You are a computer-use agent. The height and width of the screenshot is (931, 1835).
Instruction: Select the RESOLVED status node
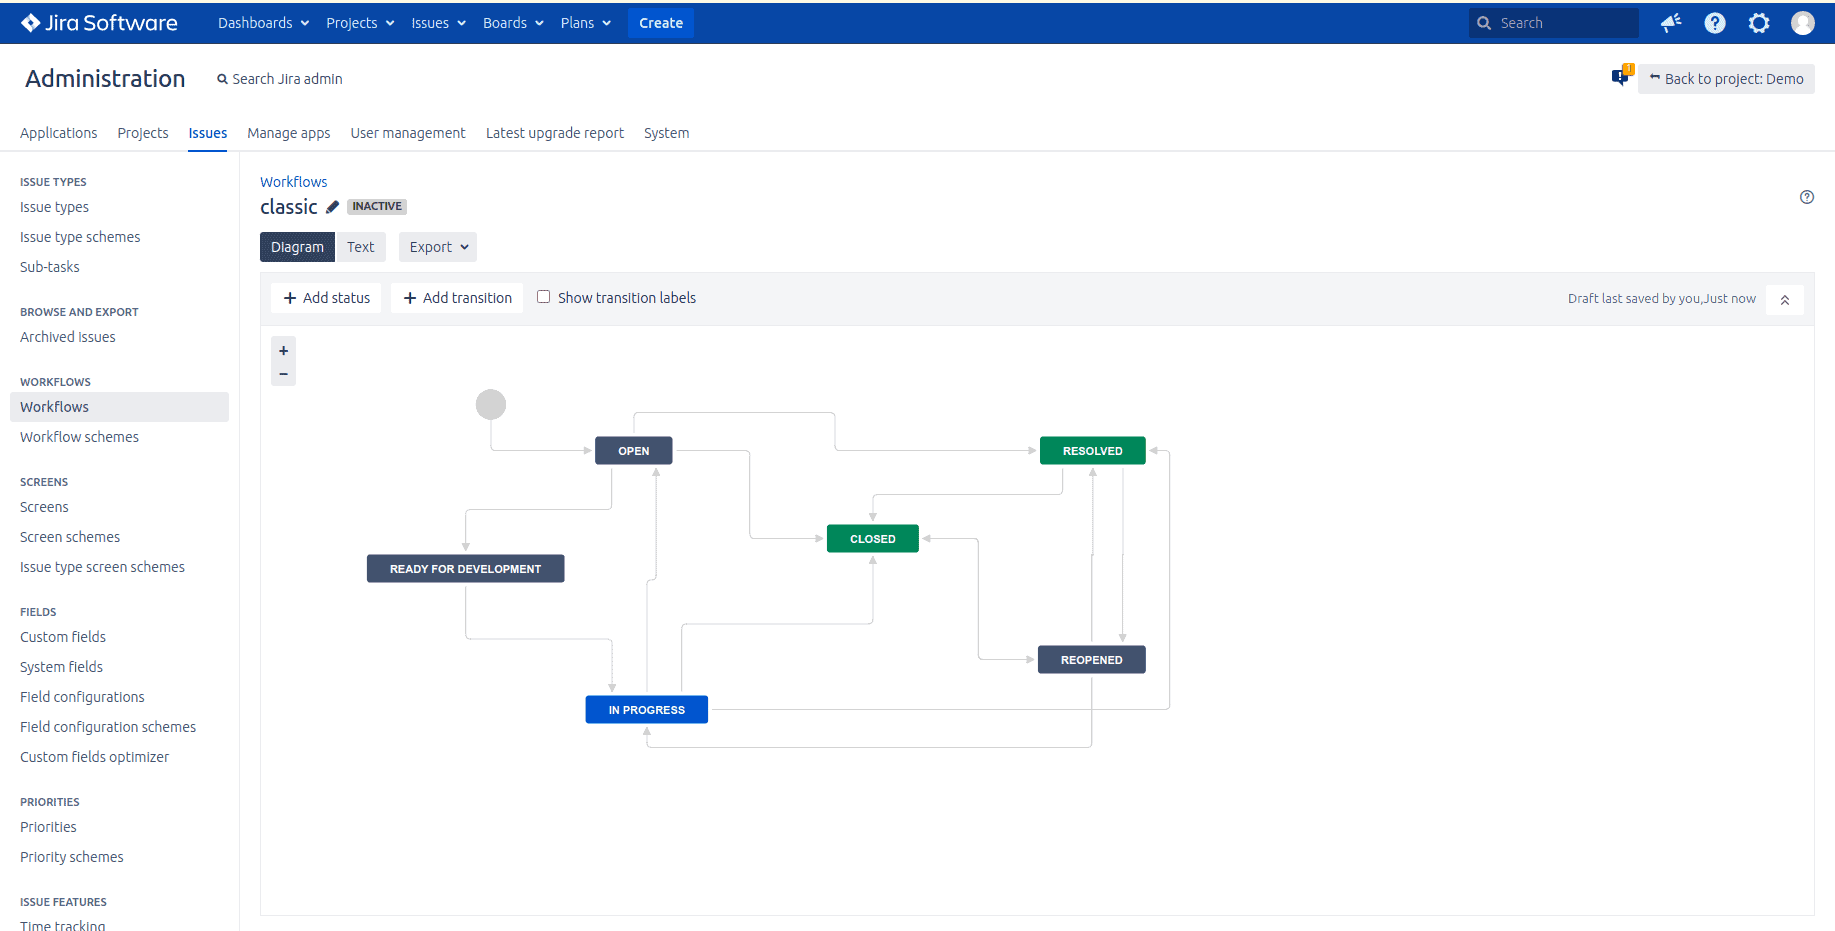[1093, 451]
